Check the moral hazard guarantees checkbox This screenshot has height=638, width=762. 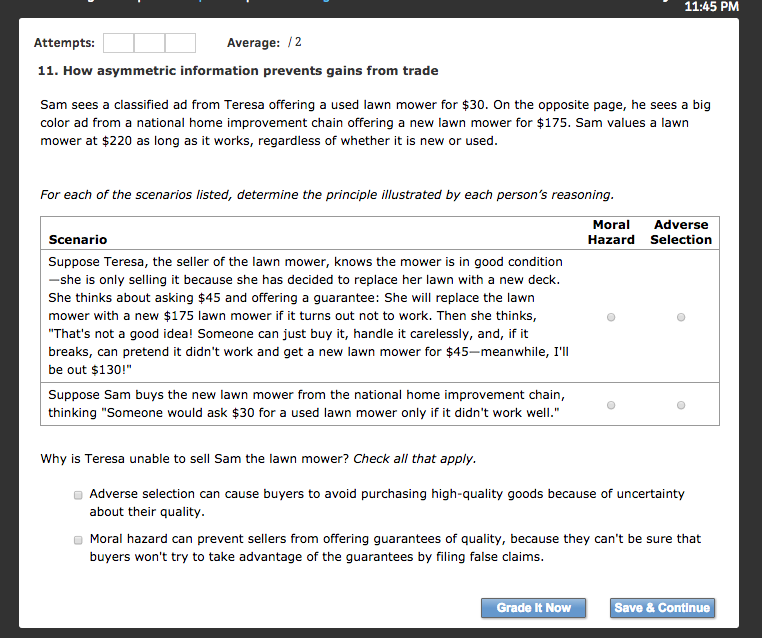tap(78, 539)
